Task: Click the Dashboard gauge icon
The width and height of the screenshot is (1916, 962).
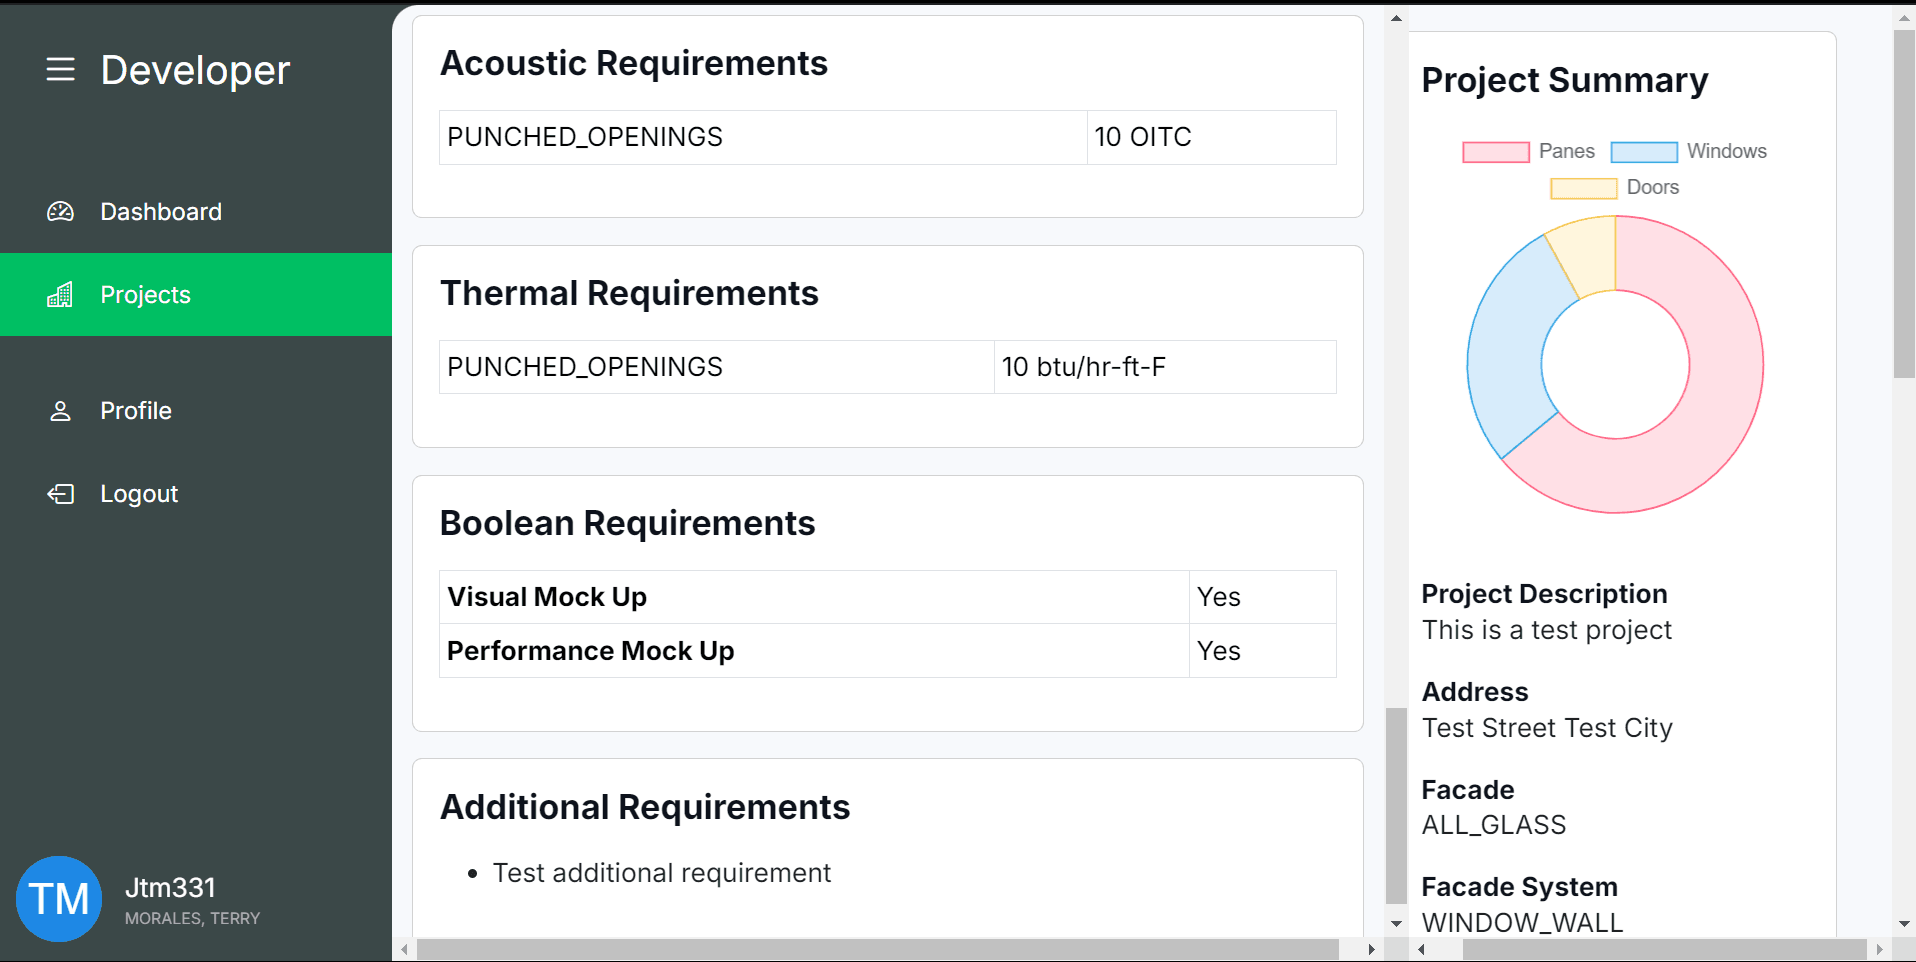Action: pyautogui.click(x=60, y=212)
